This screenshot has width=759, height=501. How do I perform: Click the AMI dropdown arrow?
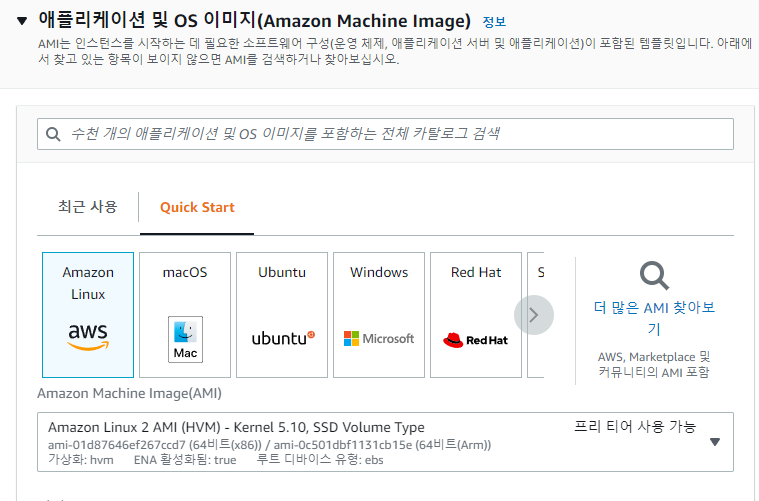715,442
